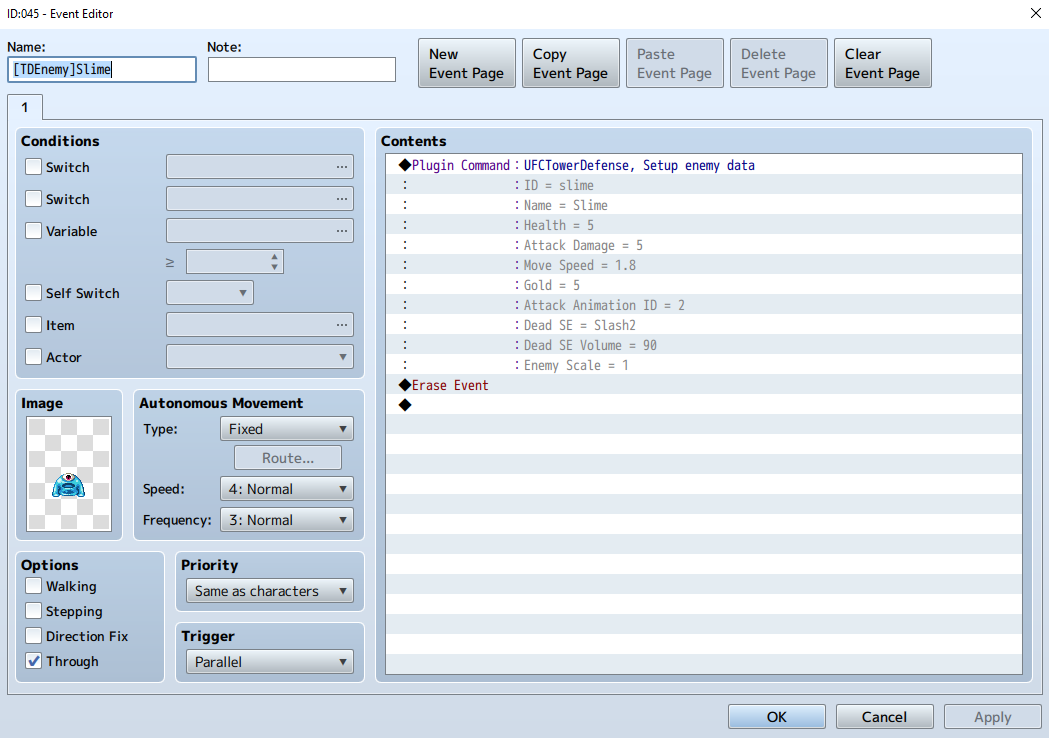Open the Item condition ellipsis selector
Image resolution: width=1049 pixels, height=738 pixels.
click(342, 325)
